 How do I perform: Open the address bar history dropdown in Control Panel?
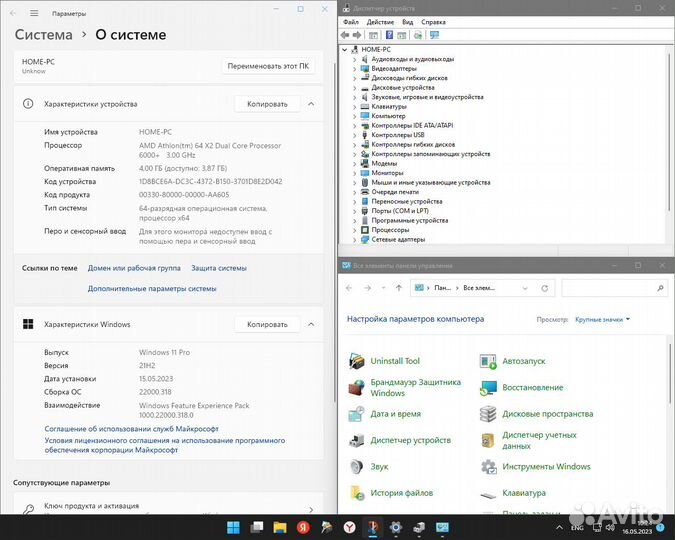[525, 288]
